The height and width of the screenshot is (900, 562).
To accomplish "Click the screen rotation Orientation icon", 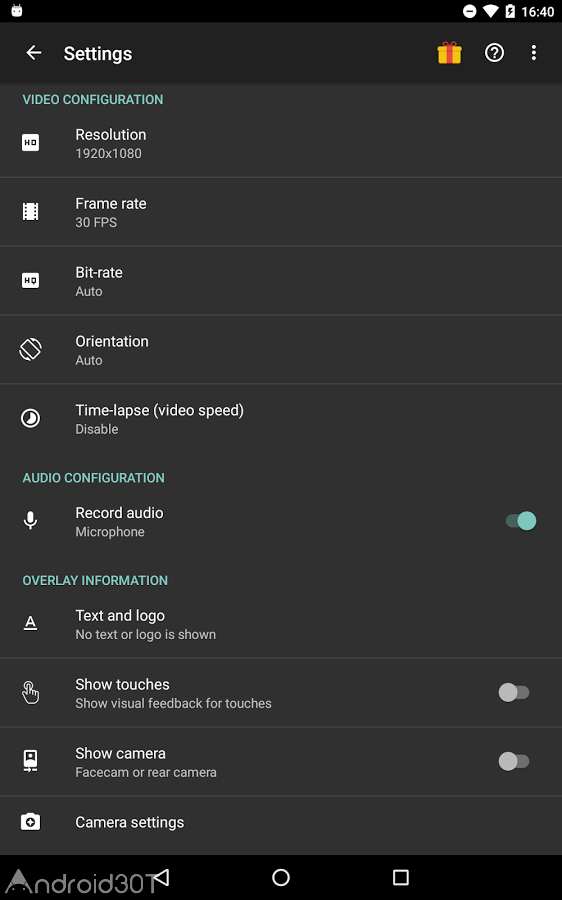I will 30,349.
